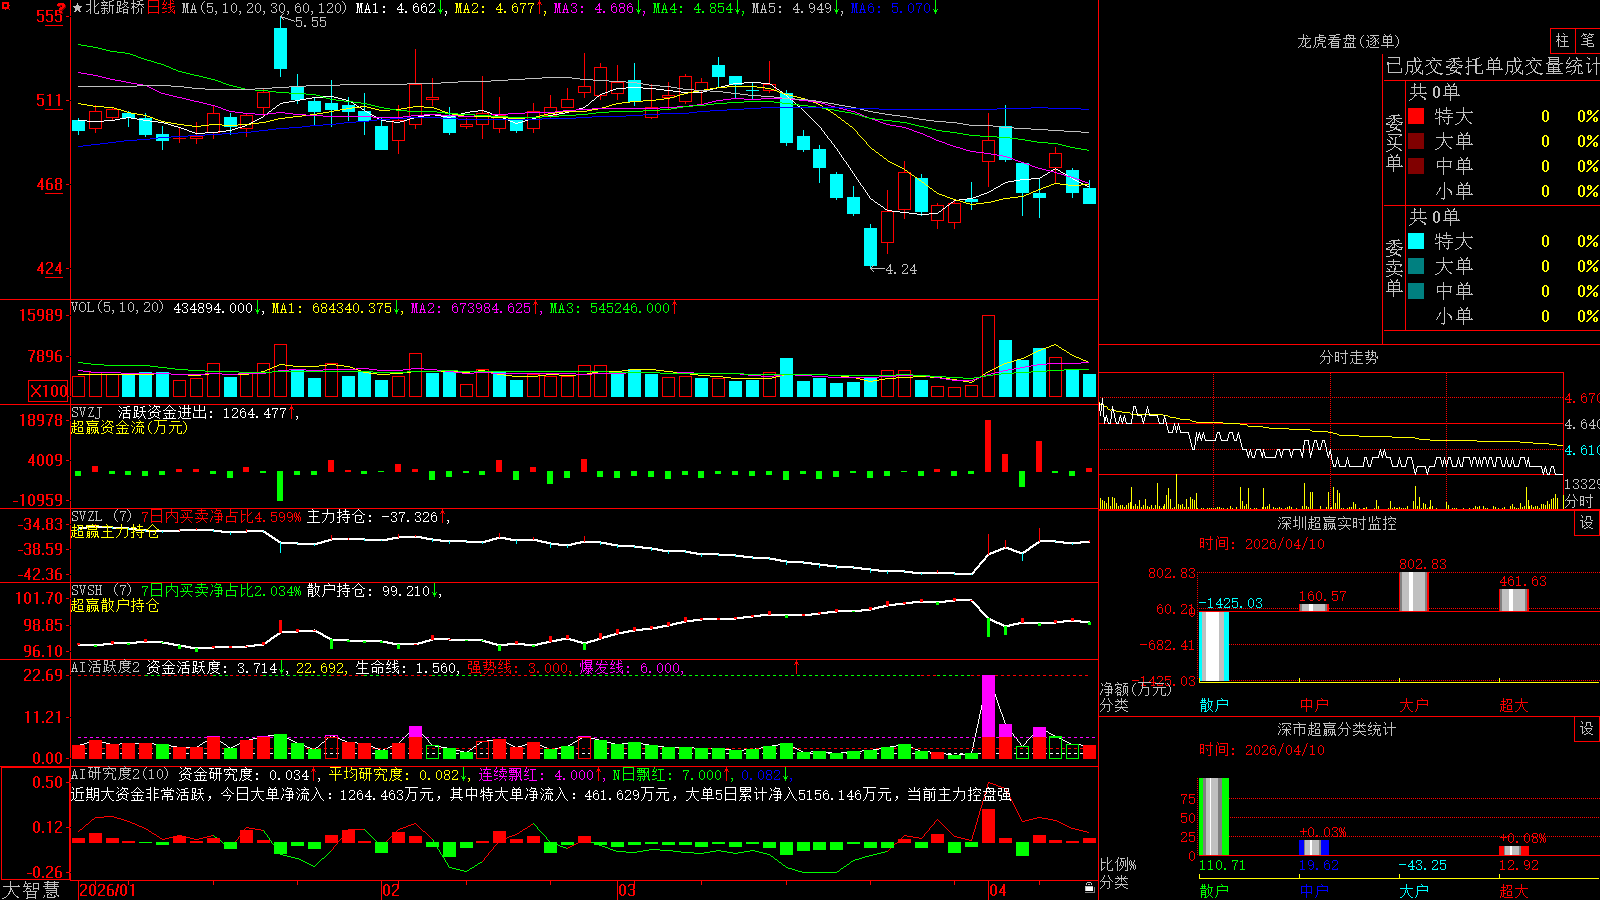1600x900 pixels.
Task: Click the lock icon at the chart's bottom-right
Action: (x=1090, y=887)
